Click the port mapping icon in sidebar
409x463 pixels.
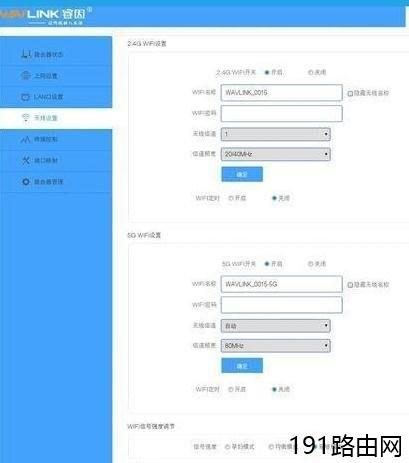(26, 160)
